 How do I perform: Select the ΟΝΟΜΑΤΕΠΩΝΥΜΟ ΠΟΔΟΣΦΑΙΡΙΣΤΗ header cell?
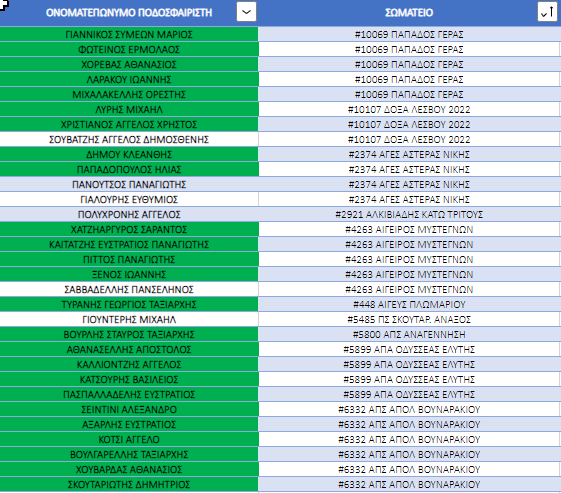[x=129, y=13]
